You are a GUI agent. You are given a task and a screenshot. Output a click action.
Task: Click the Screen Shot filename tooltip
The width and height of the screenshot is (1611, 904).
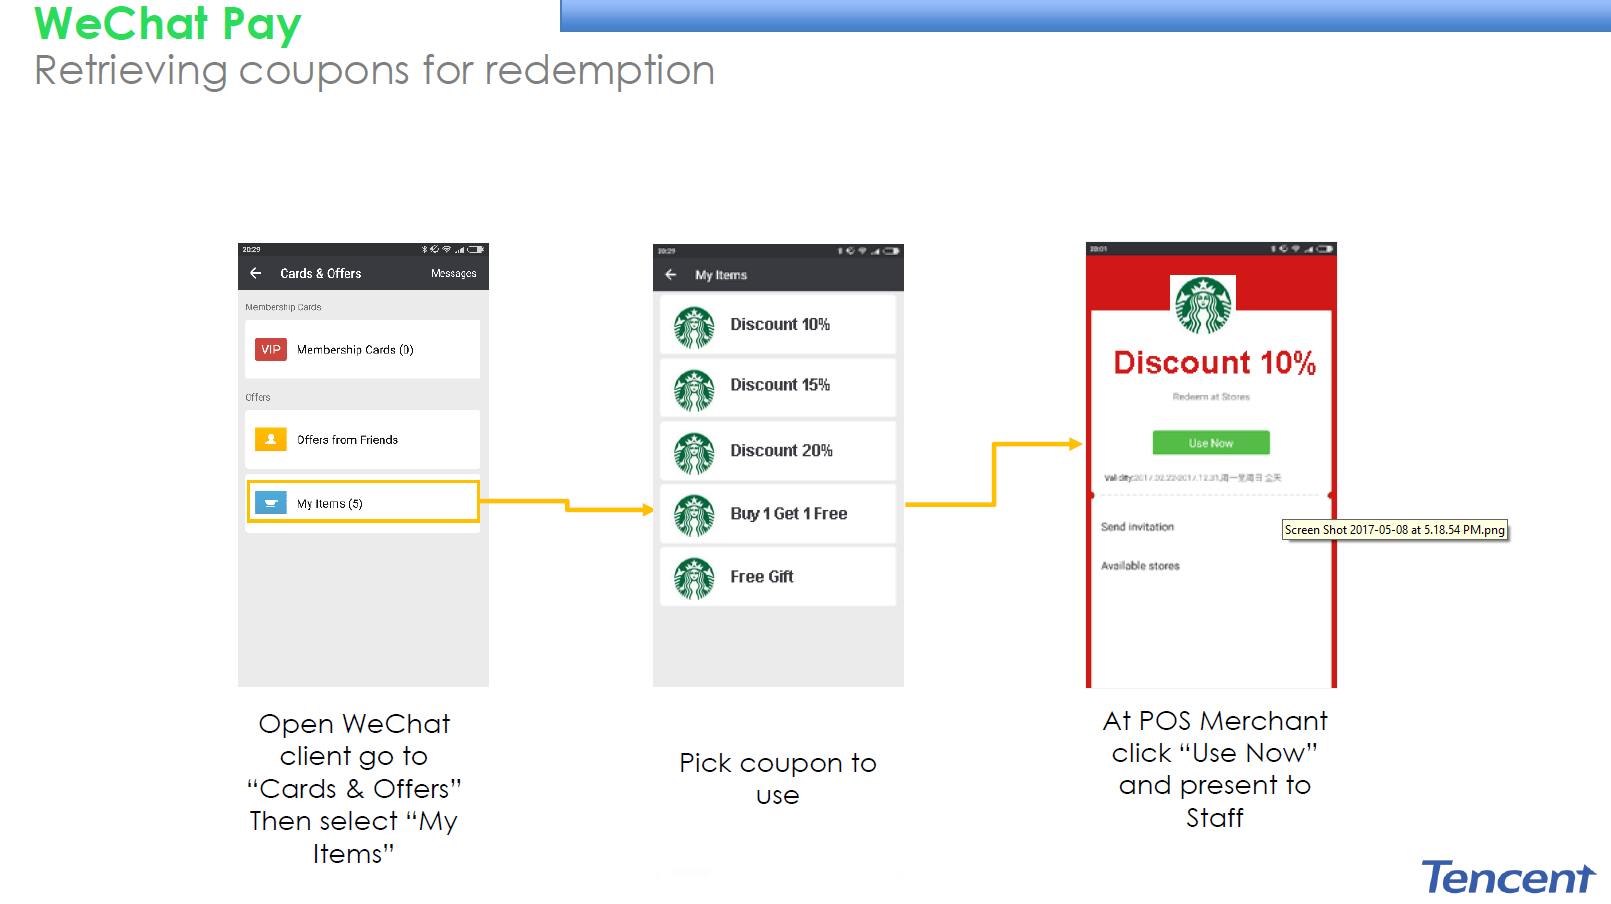point(1395,530)
